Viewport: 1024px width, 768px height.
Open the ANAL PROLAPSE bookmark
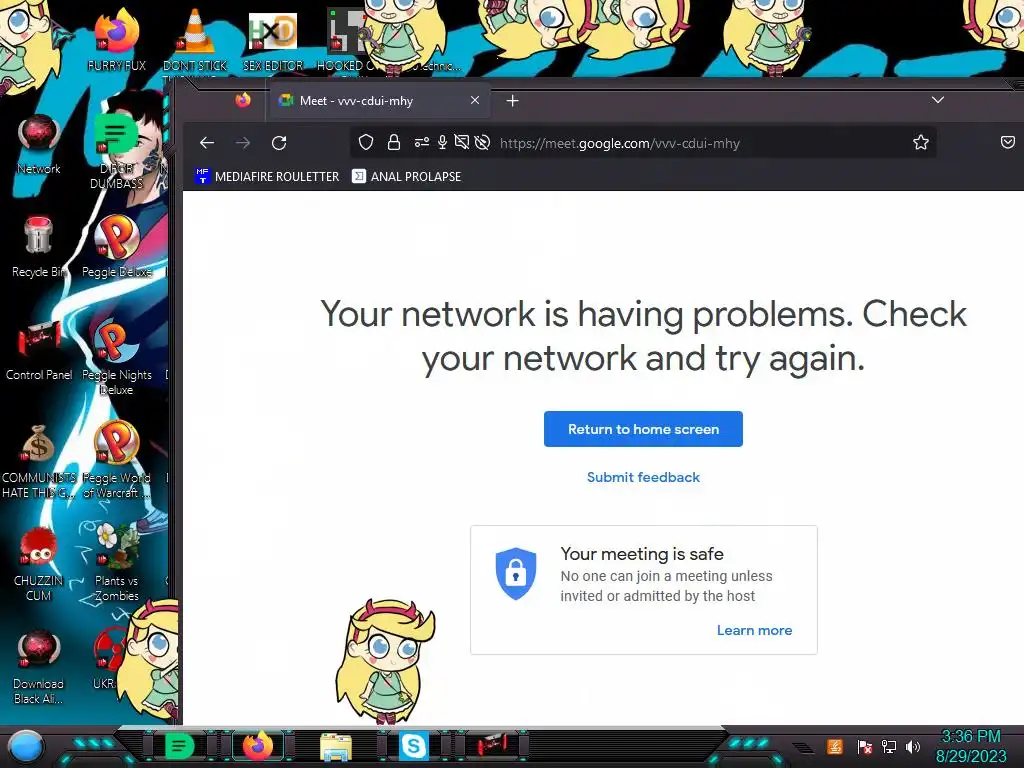[x=406, y=176]
